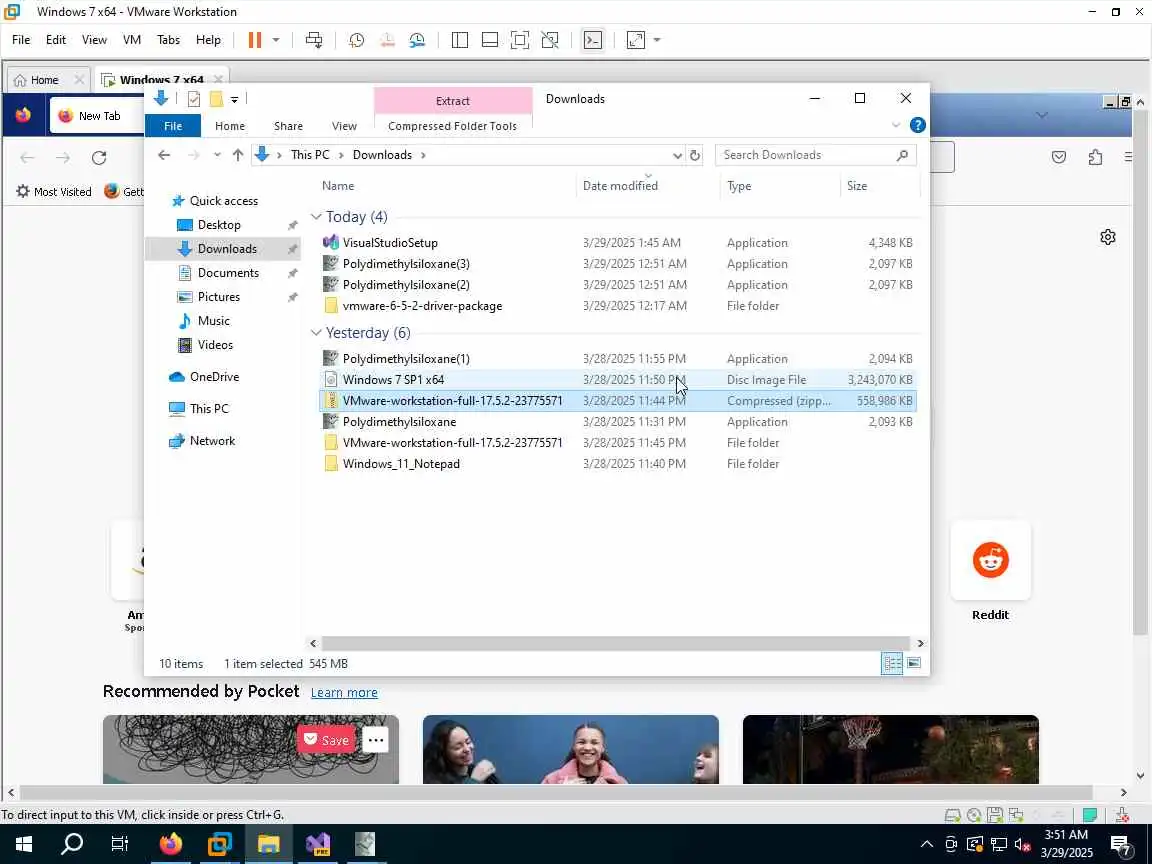Click Learn more link for Pocket
1152x864 pixels.
click(x=344, y=692)
